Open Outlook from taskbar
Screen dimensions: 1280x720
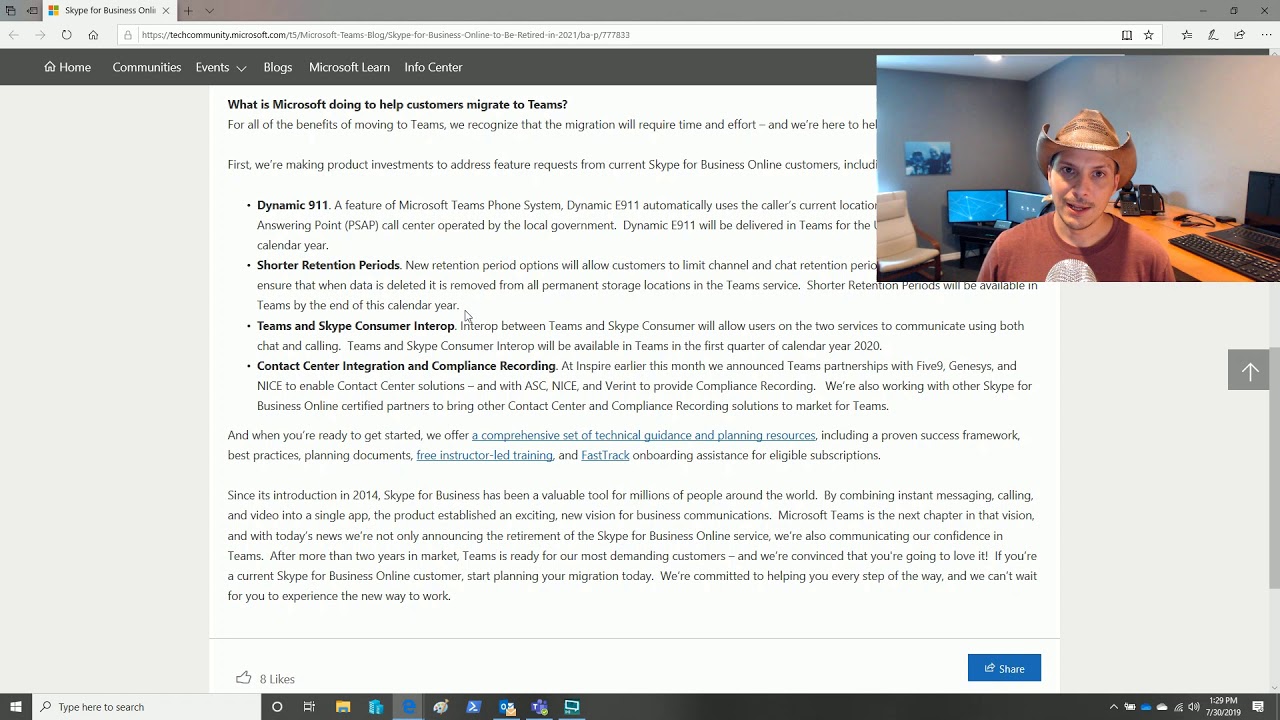click(x=507, y=707)
